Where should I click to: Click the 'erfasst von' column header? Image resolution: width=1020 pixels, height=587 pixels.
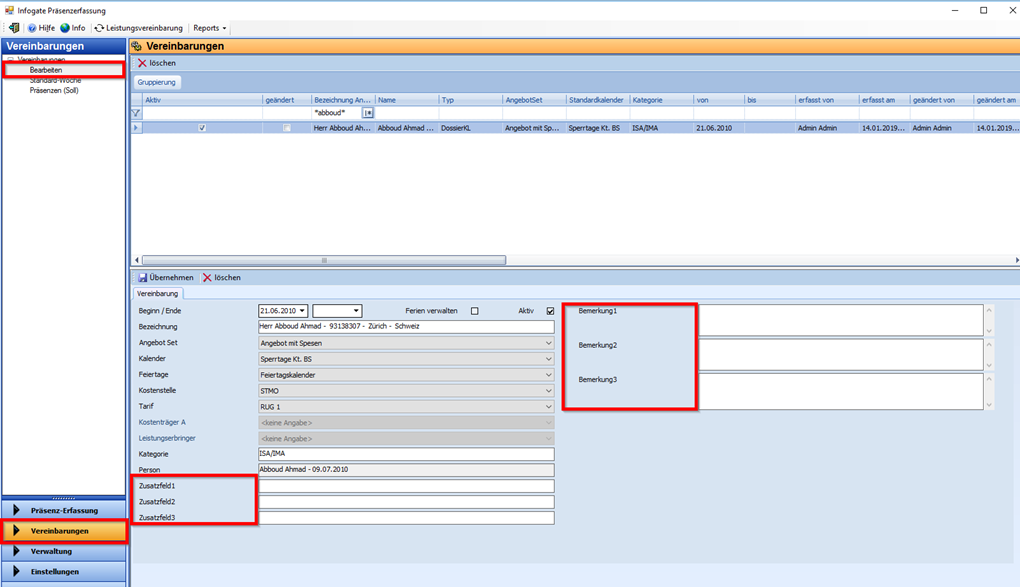(x=827, y=100)
